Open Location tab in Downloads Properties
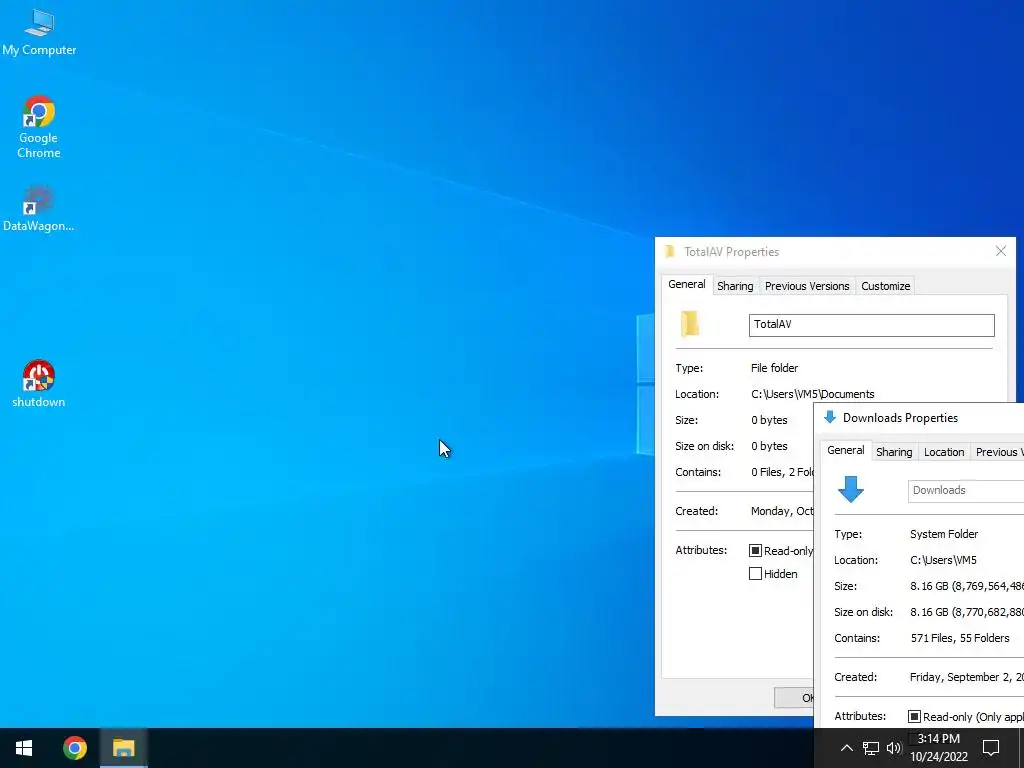The width and height of the screenshot is (1024, 768). (944, 452)
